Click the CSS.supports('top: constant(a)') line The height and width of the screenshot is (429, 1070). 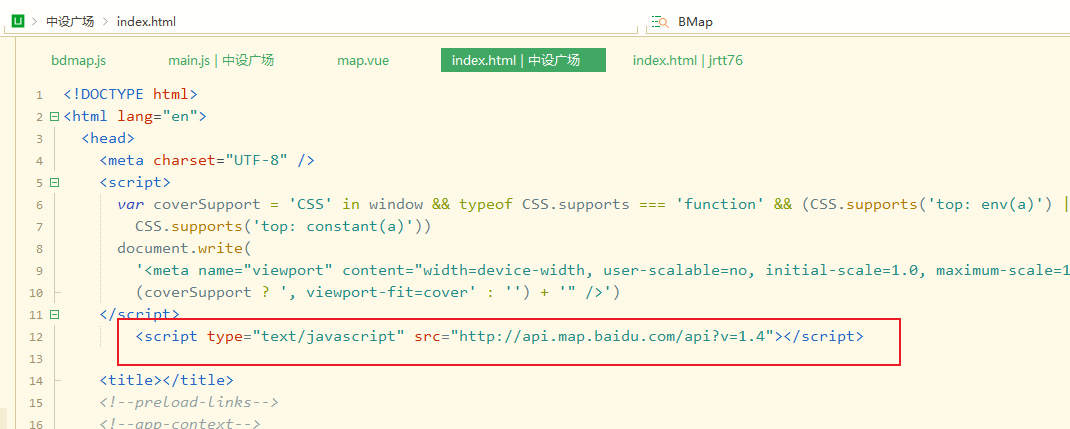pyautogui.click(x=283, y=226)
